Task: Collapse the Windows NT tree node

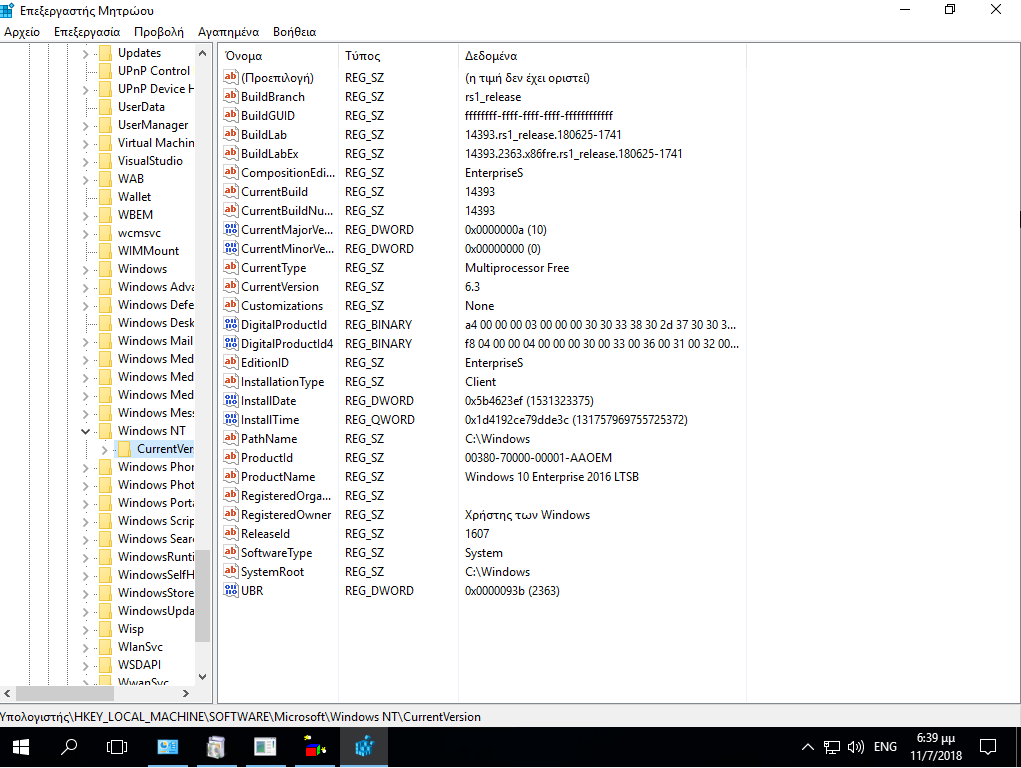Action: point(85,431)
